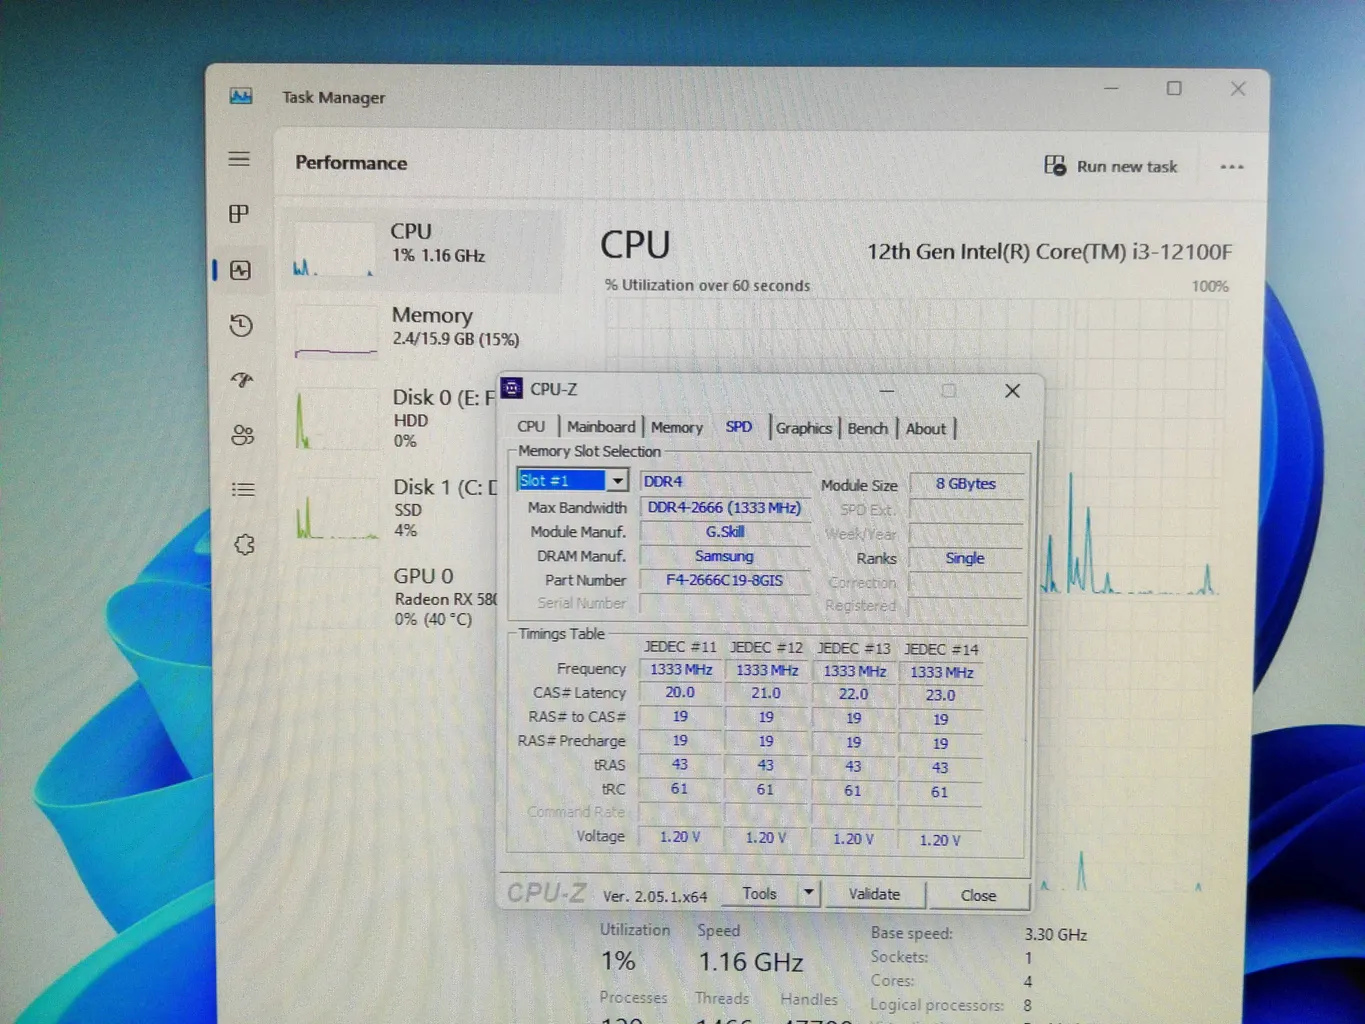This screenshot has width=1365, height=1024.
Task: Open the Tools dropdown arrow in CPU-Z
Action: [x=808, y=892]
